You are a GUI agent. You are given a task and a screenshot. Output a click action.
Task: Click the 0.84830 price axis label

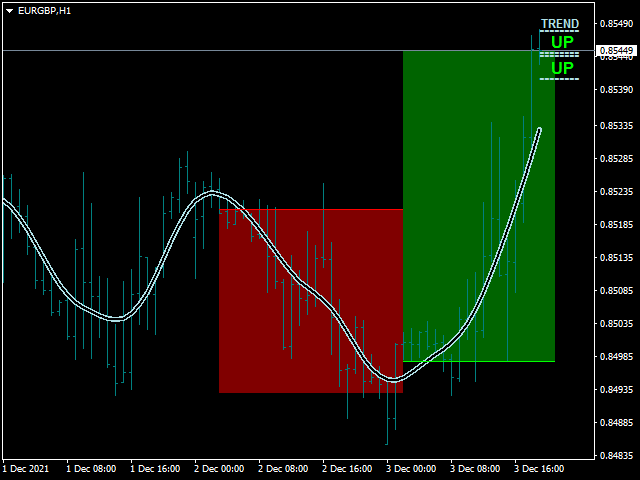point(613,456)
